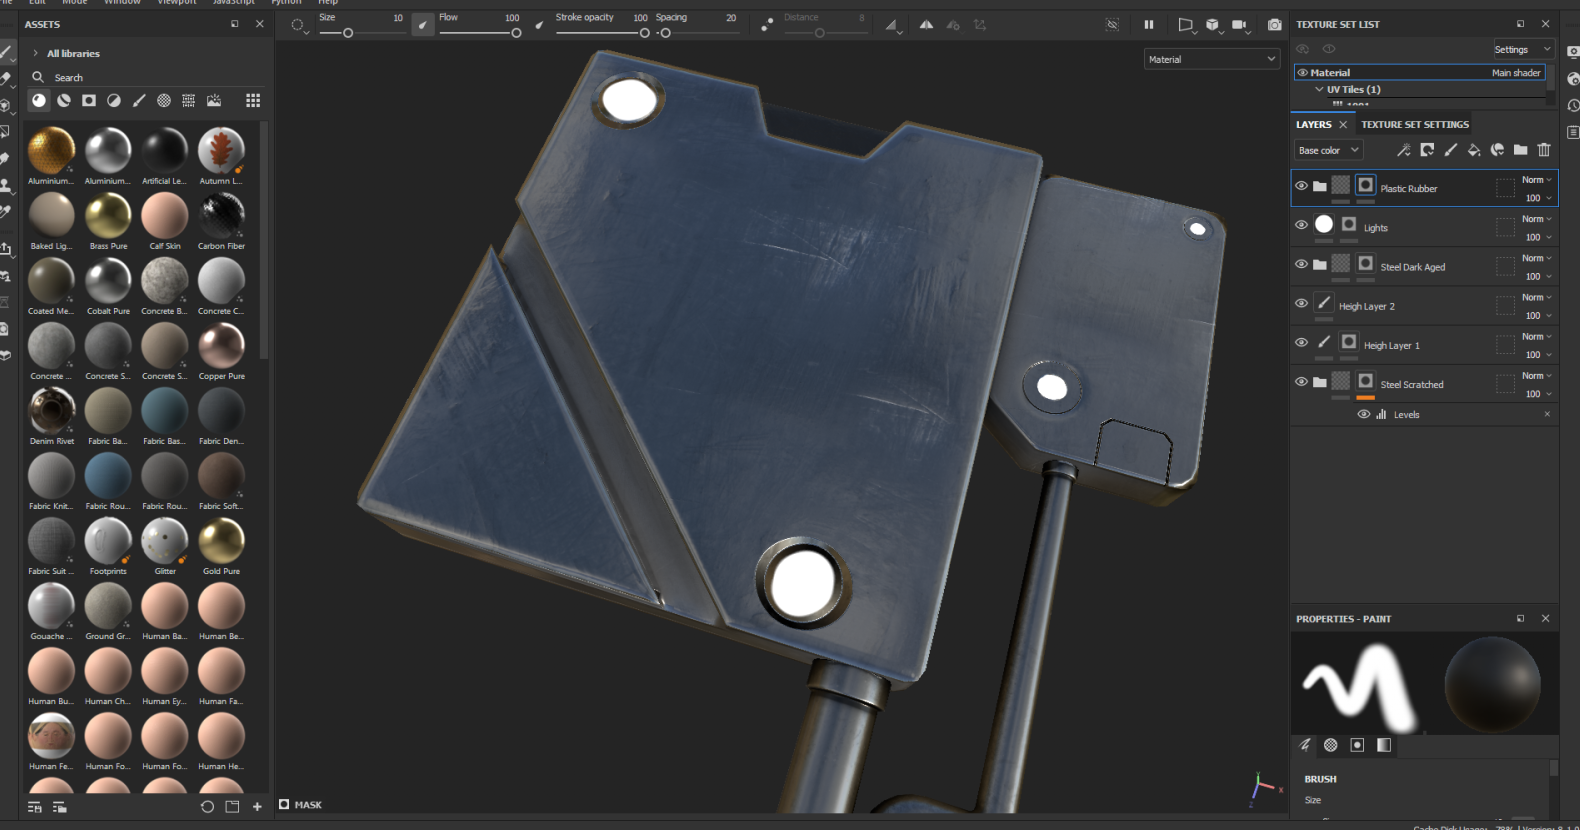Hide the Plastic Rubber layer
This screenshot has width=1580, height=830.
(x=1301, y=186)
